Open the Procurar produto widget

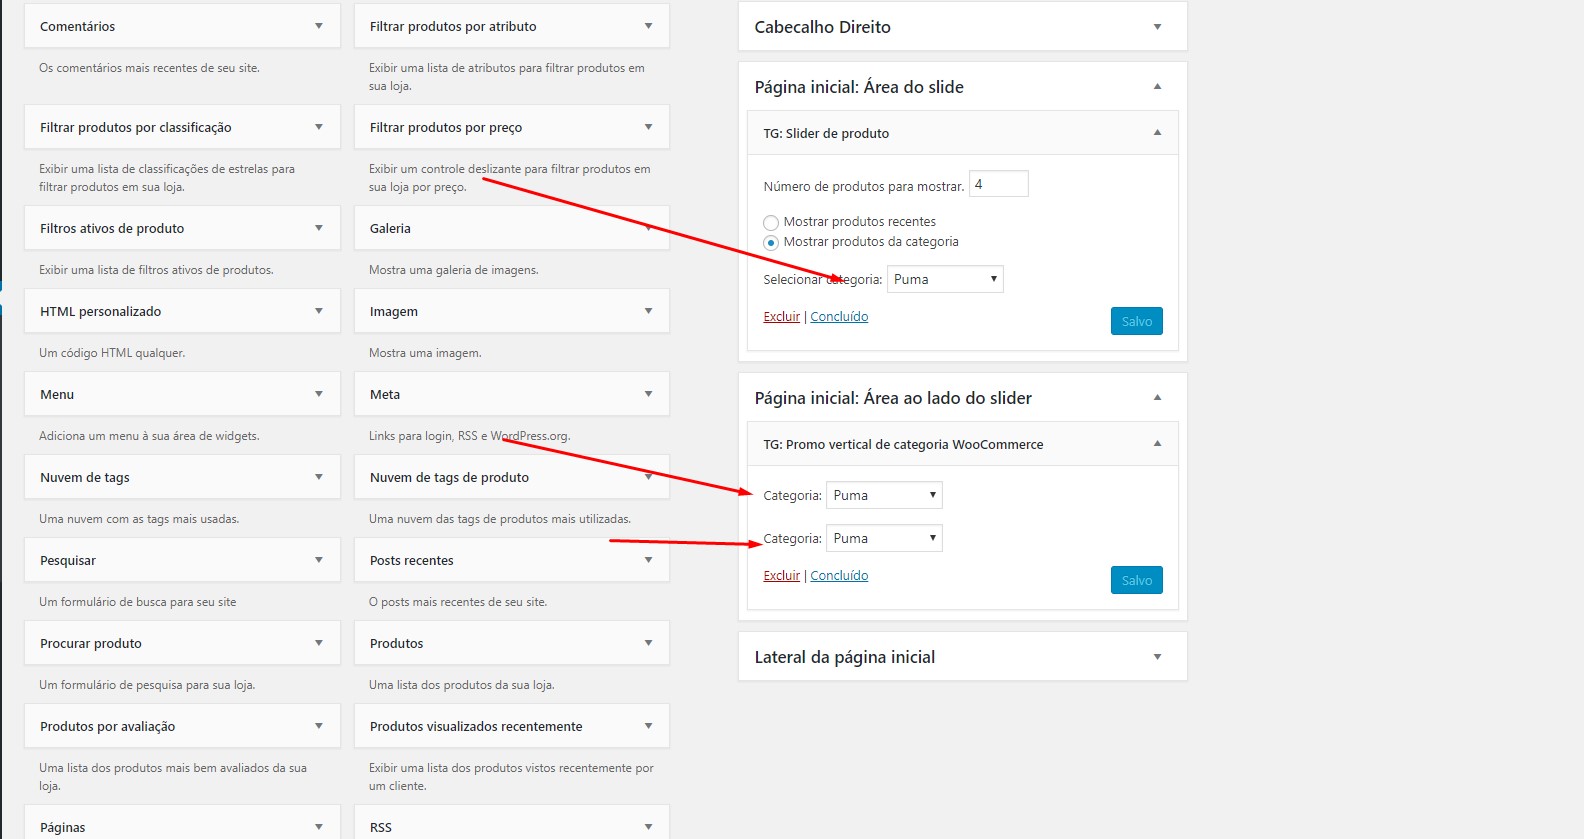click(182, 643)
